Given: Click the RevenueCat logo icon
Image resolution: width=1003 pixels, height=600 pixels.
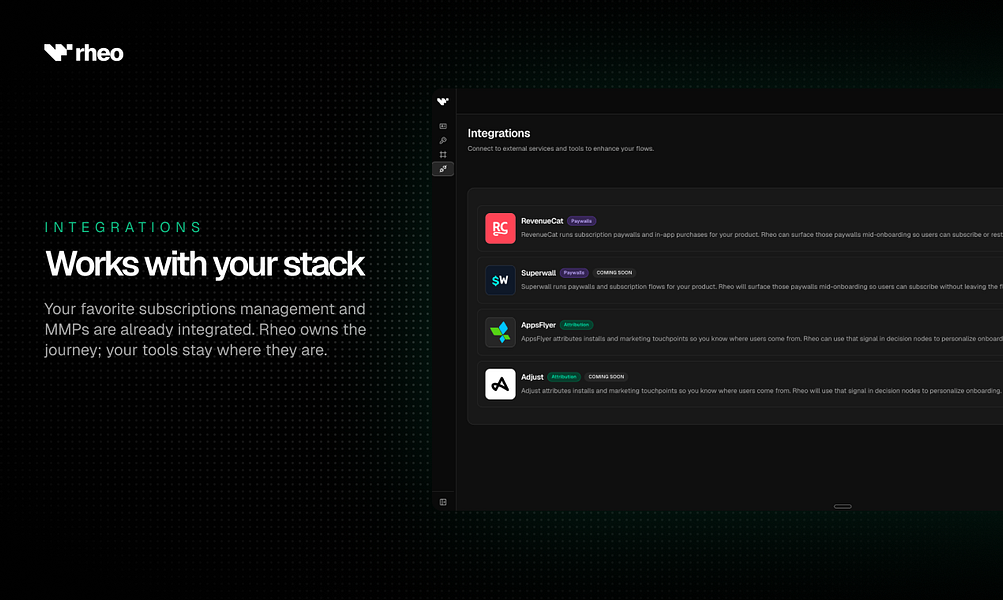Looking at the screenshot, I should (x=500, y=228).
